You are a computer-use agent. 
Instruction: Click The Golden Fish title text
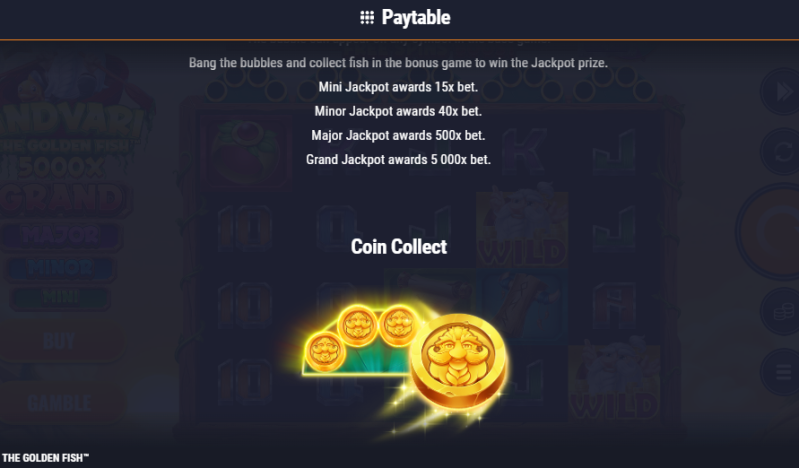(46, 458)
